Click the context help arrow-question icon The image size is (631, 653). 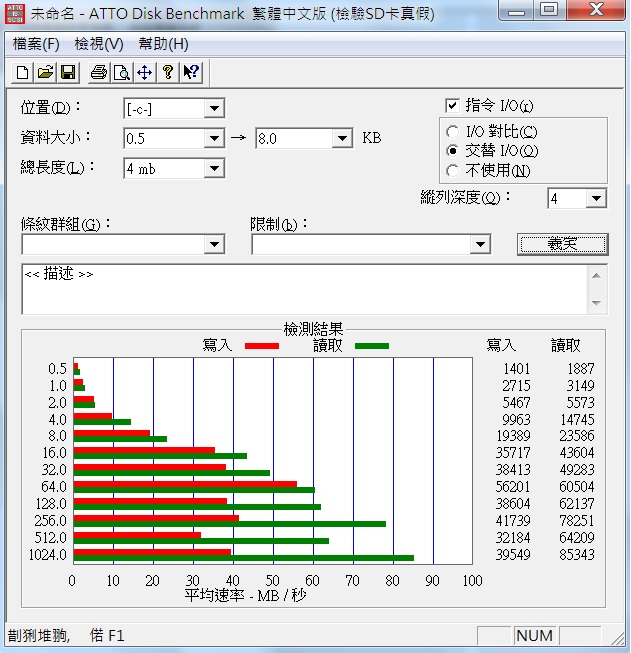pyautogui.click(x=191, y=72)
